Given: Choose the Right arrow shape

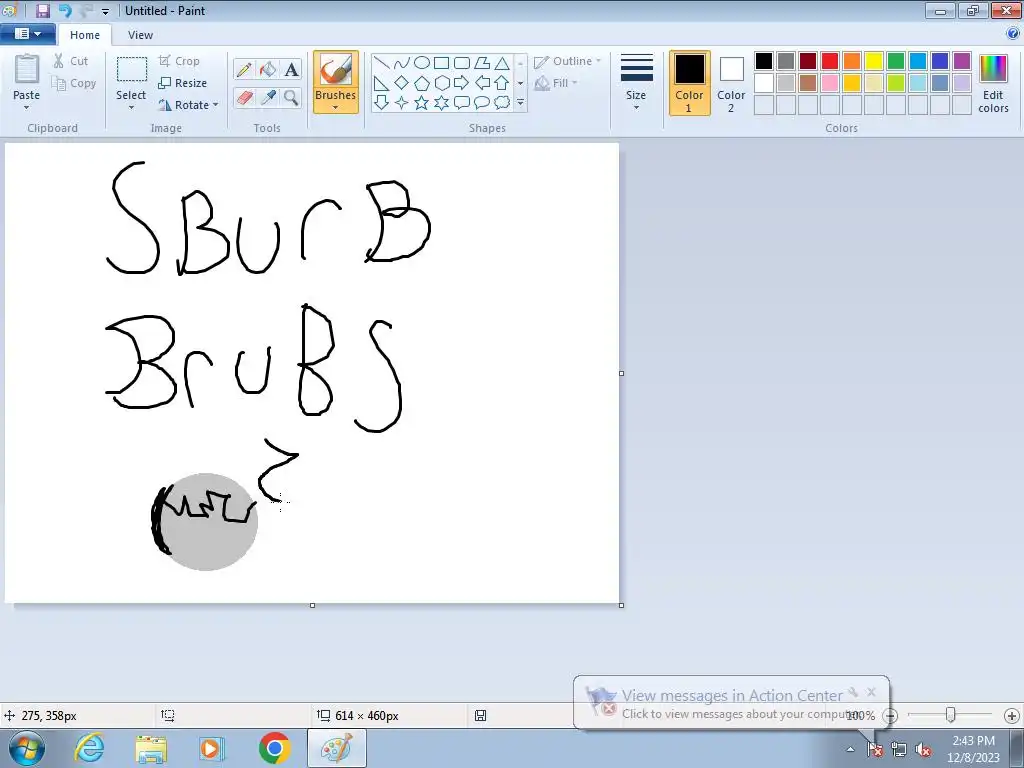Looking at the screenshot, I should click(462, 83).
